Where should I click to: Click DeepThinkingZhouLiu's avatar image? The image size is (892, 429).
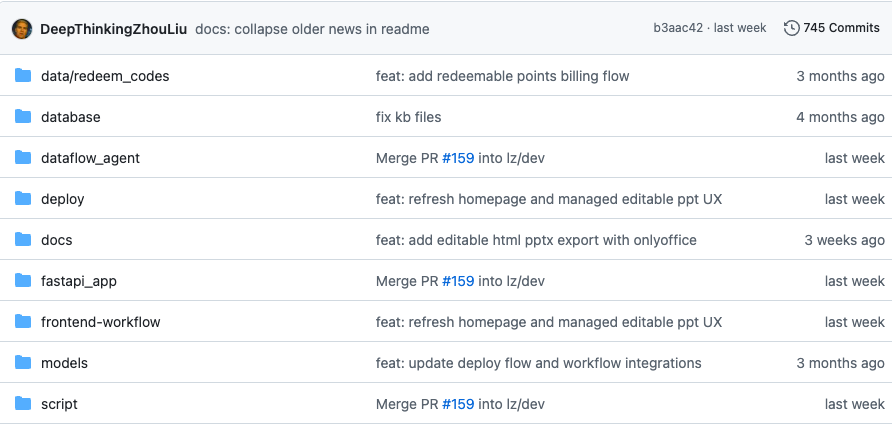[x=22, y=29]
